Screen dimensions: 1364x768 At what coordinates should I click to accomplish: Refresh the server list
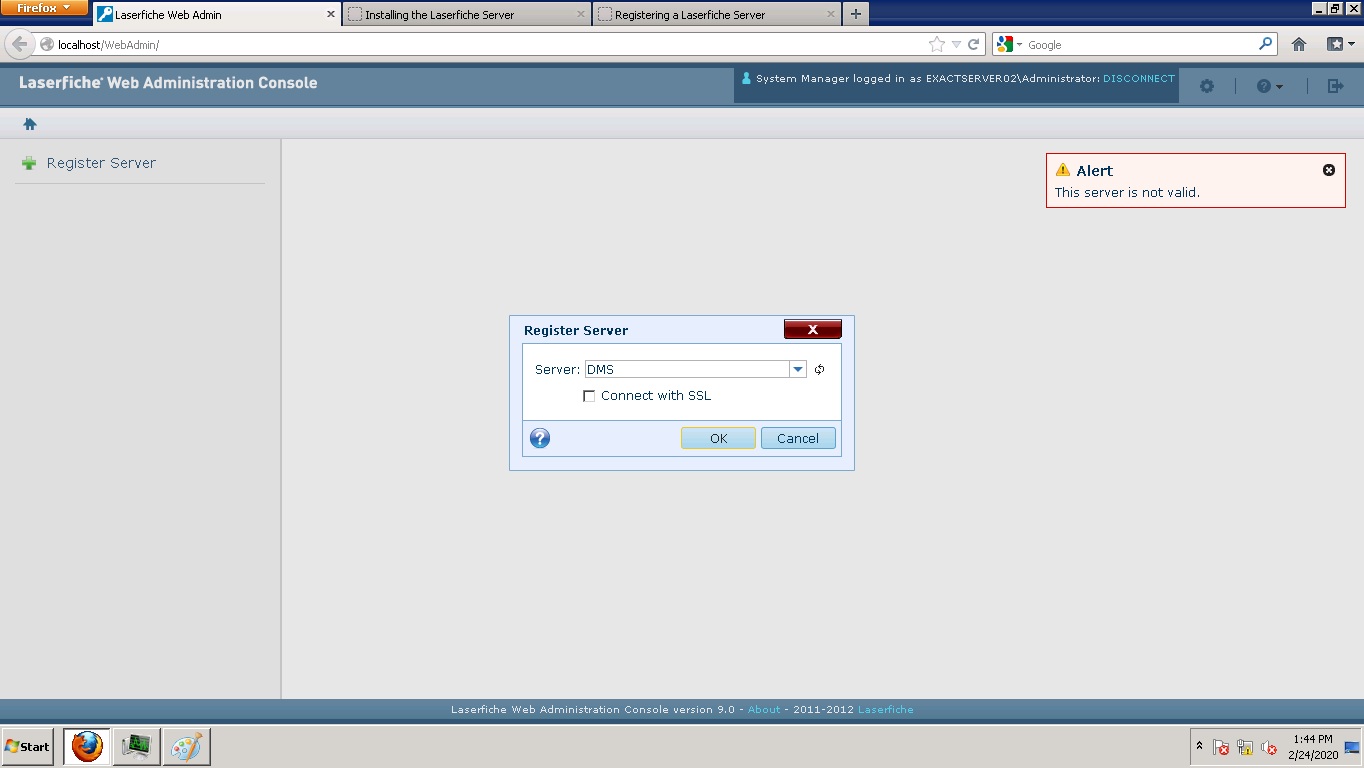[x=820, y=370]
